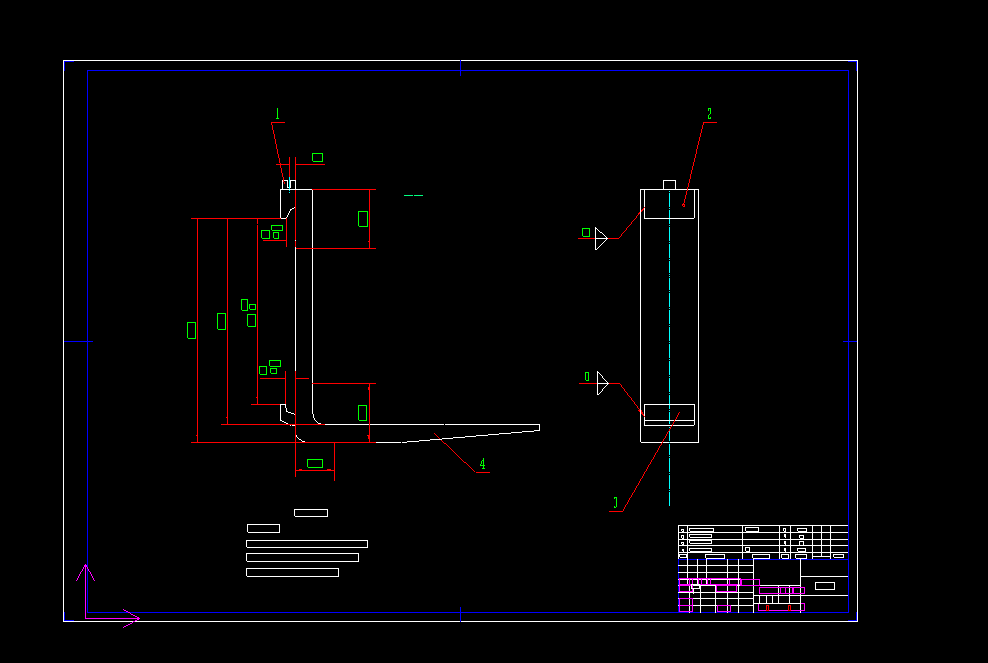Select the tolerance text beside the upper hook

(272, 232)
